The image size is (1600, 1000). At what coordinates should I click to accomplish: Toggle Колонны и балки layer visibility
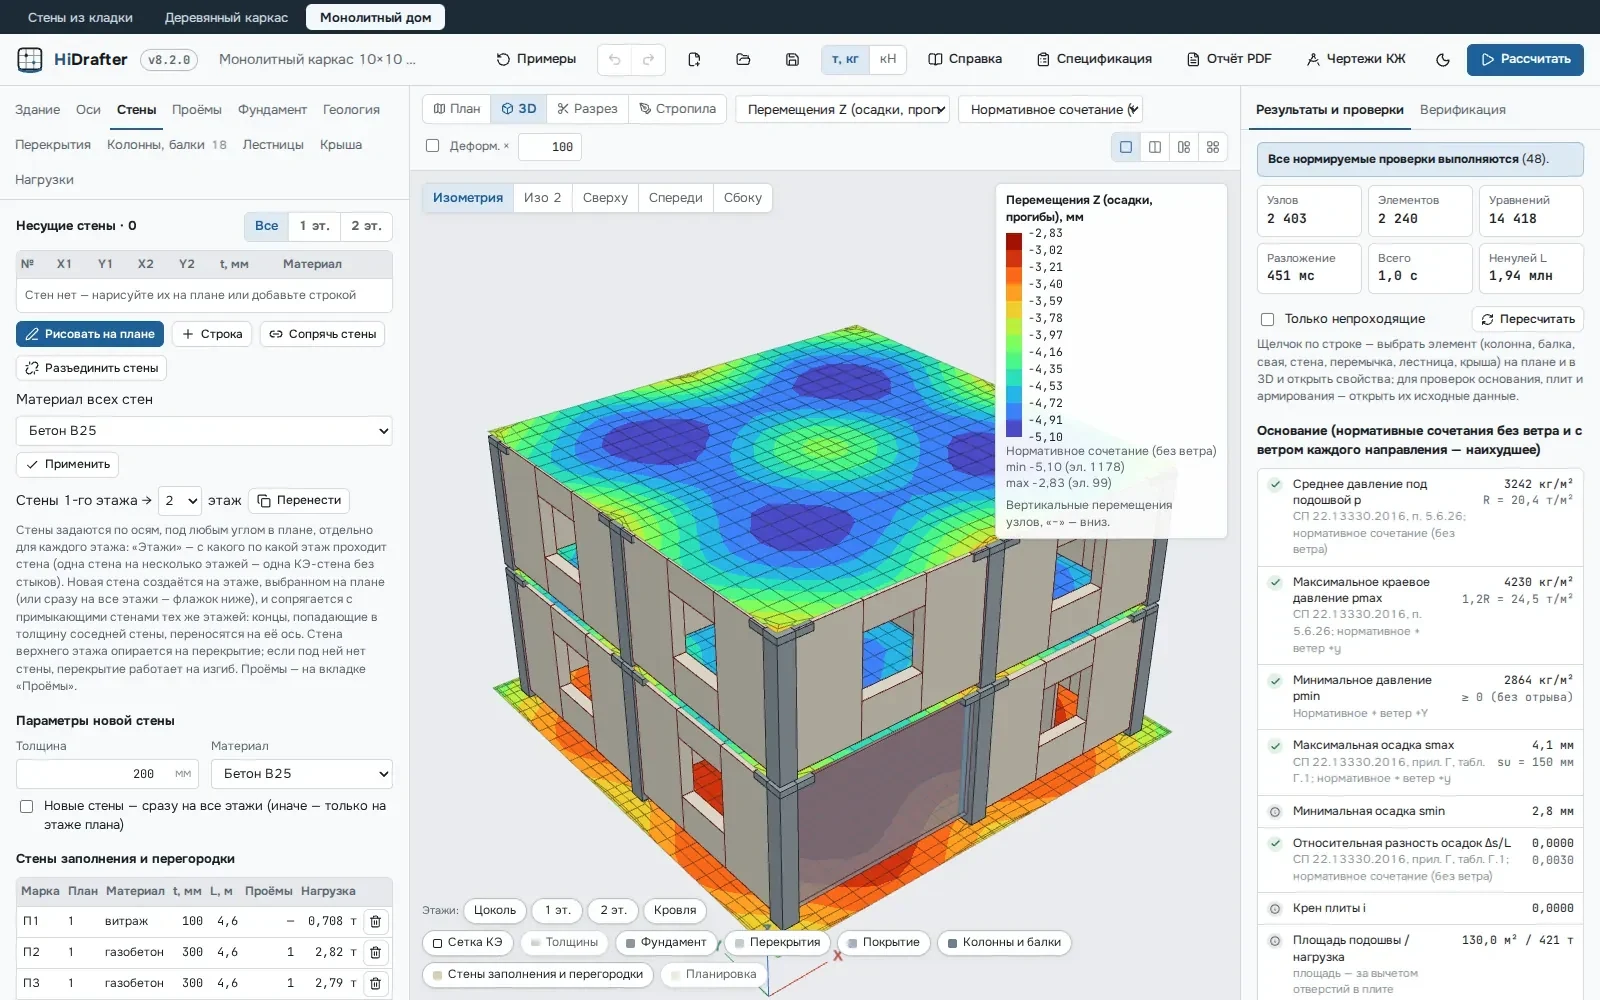click(1004, 943)
